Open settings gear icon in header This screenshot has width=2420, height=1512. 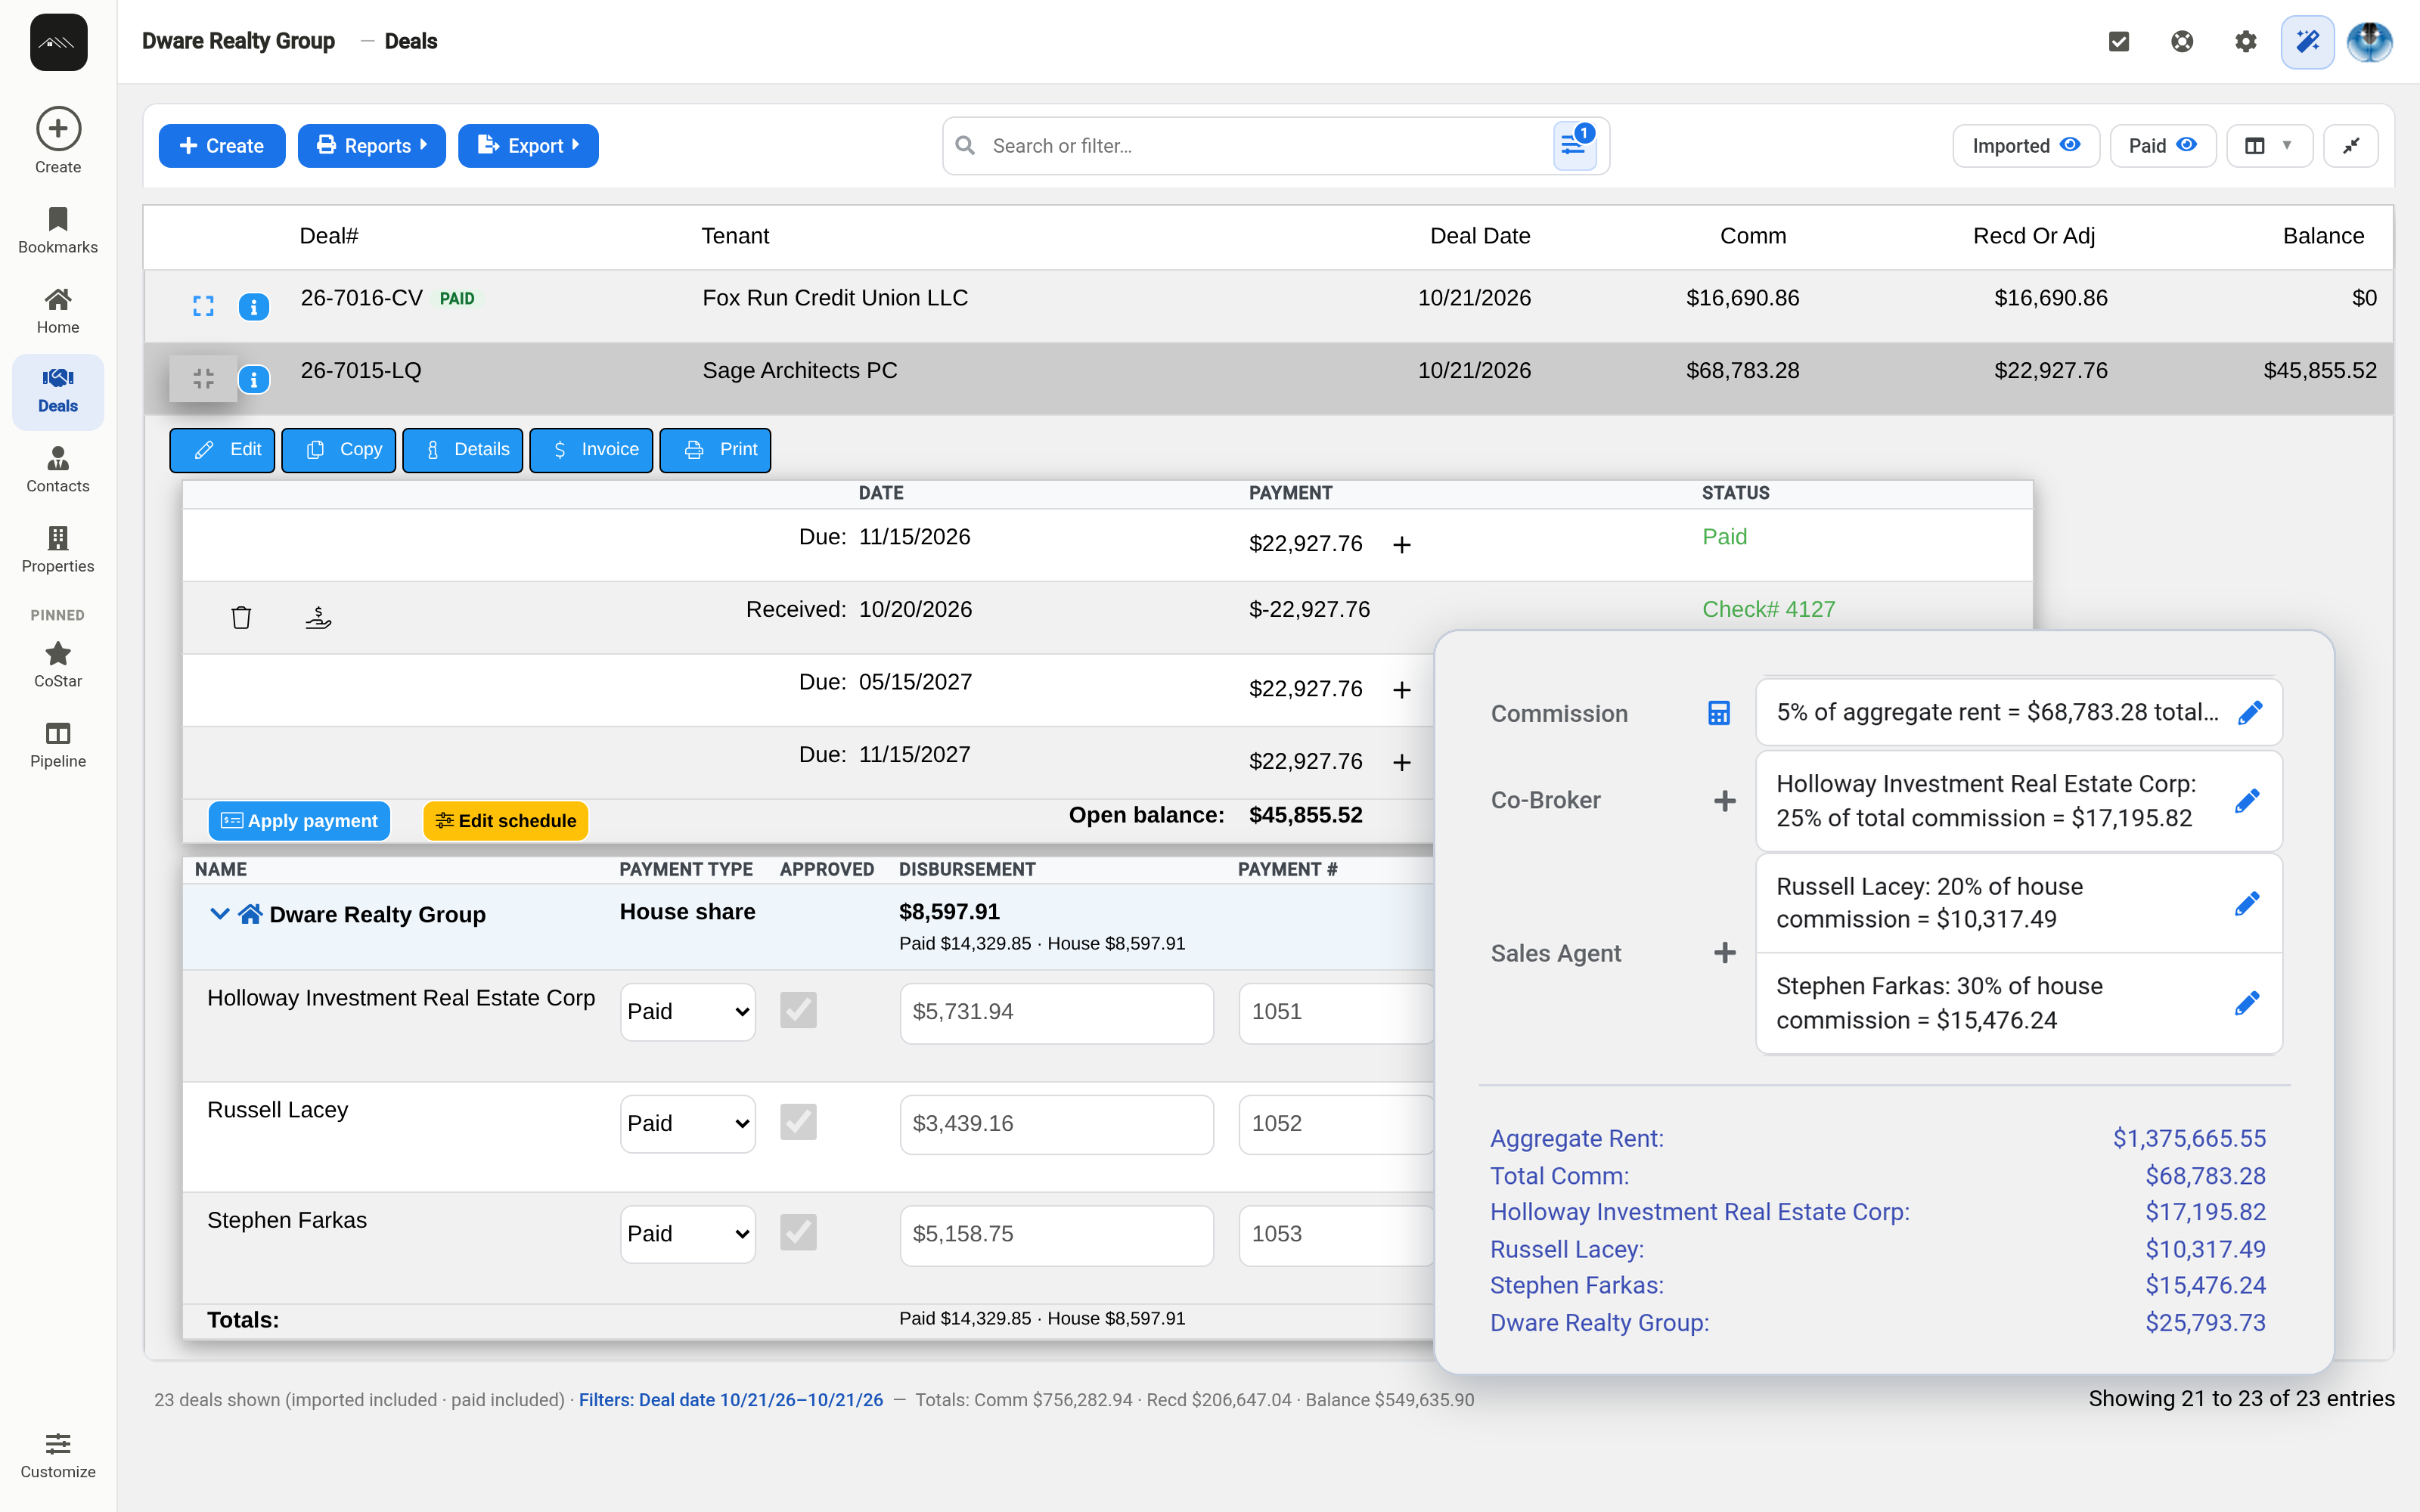coord(2245,41)
